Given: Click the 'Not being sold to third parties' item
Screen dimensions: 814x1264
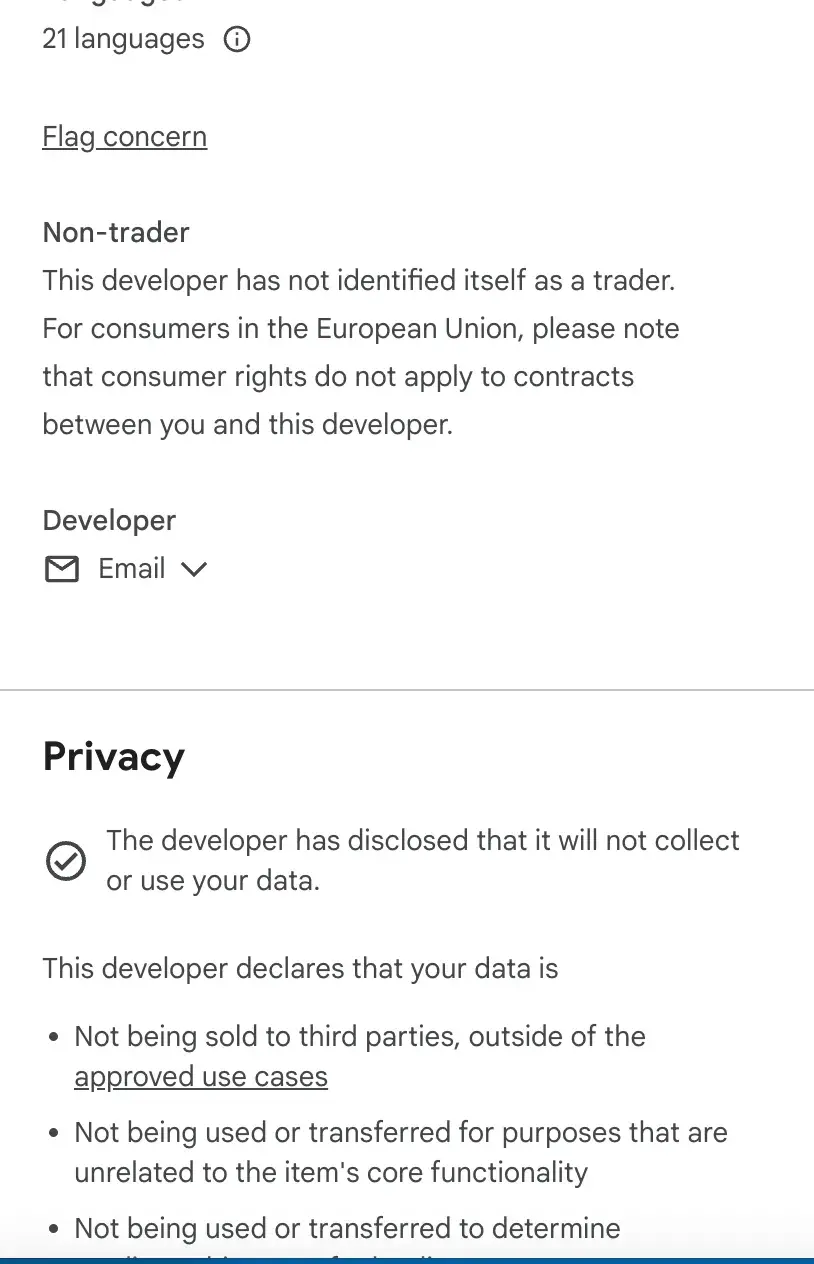Looking at the screenshot, I should 360,1036.
